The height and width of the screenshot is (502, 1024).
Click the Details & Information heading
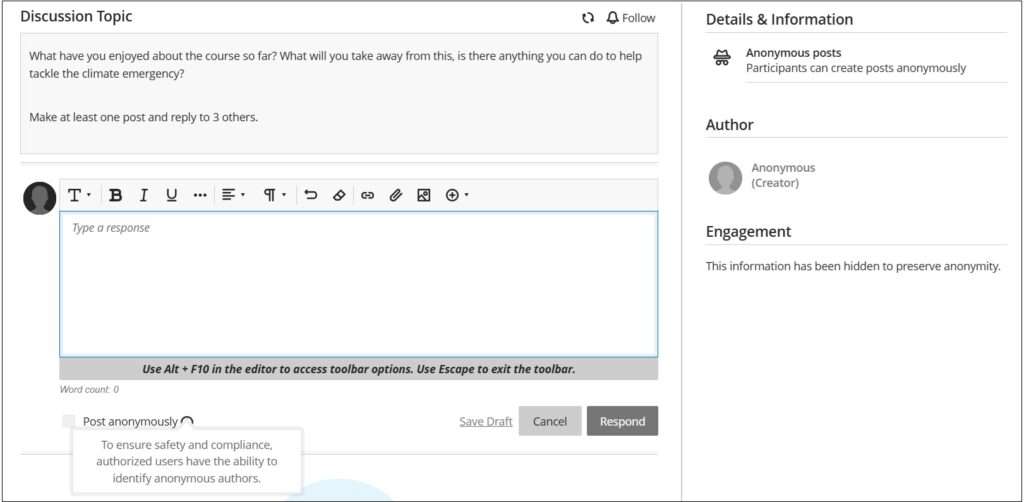click(x=779, y=20)
